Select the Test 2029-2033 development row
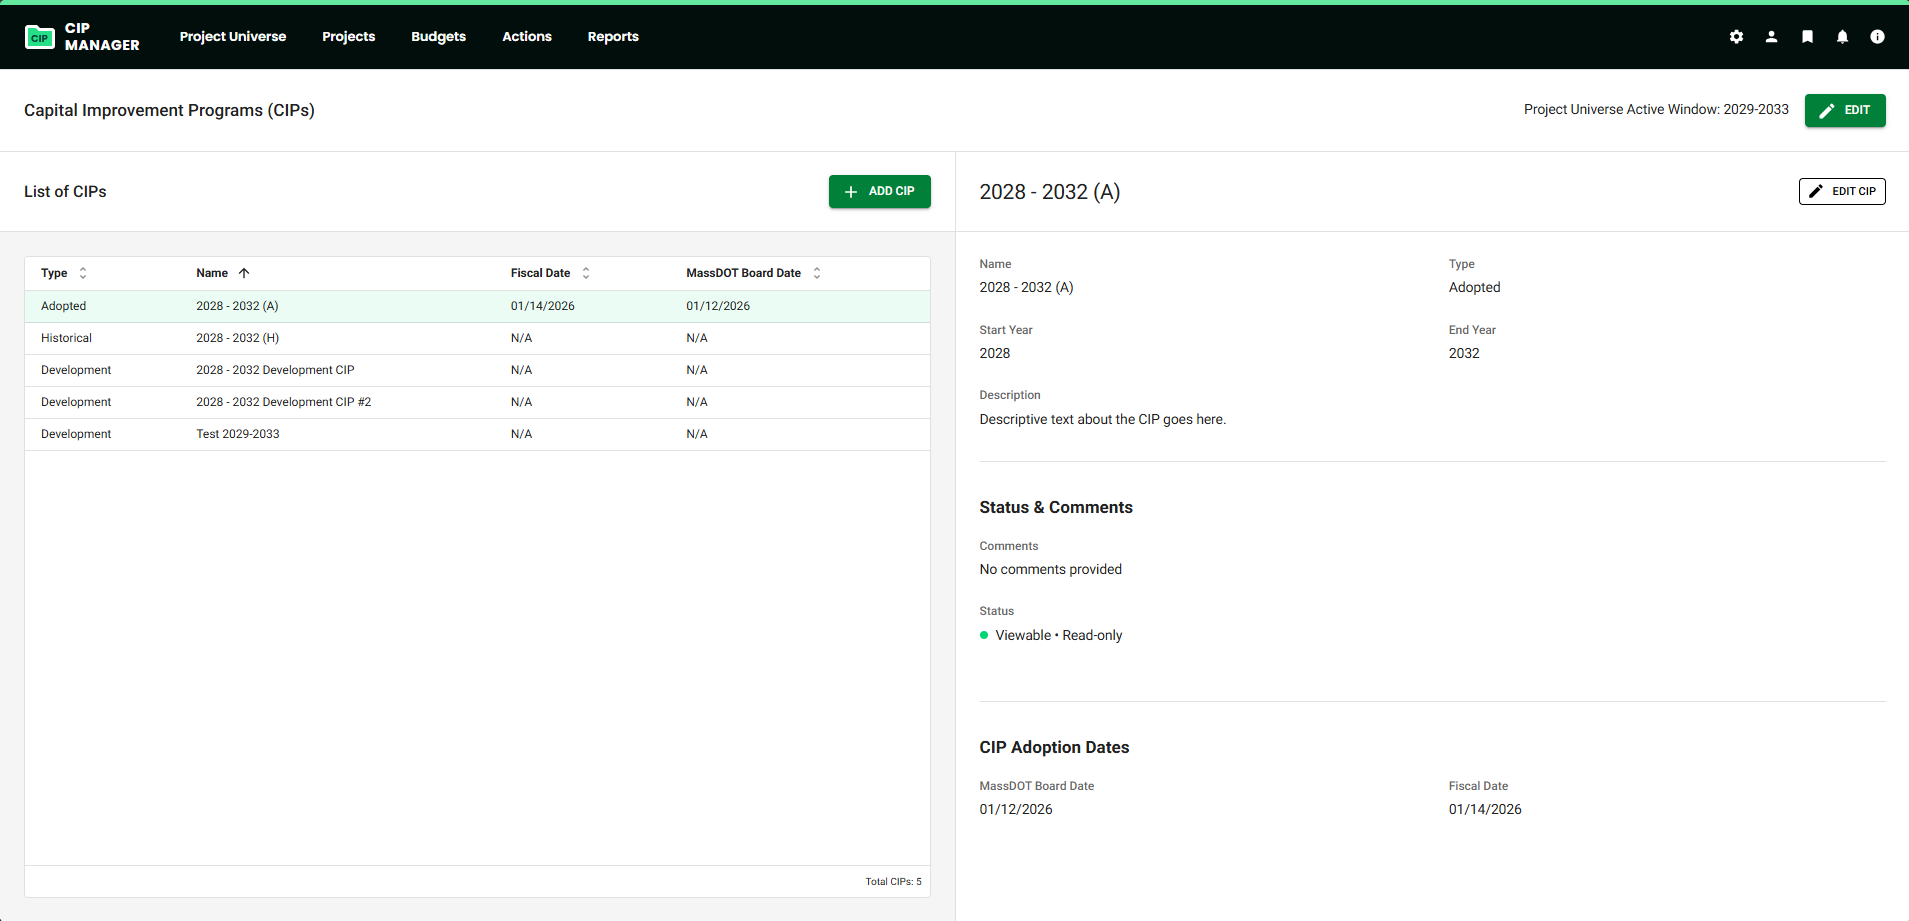Screen dimensions: 1909x921 [400, 434]
